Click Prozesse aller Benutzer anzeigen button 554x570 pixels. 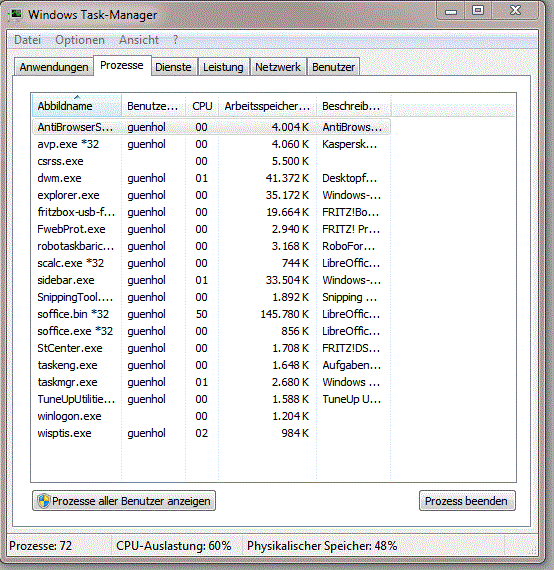pyautogui.click(x=124, y=501)
